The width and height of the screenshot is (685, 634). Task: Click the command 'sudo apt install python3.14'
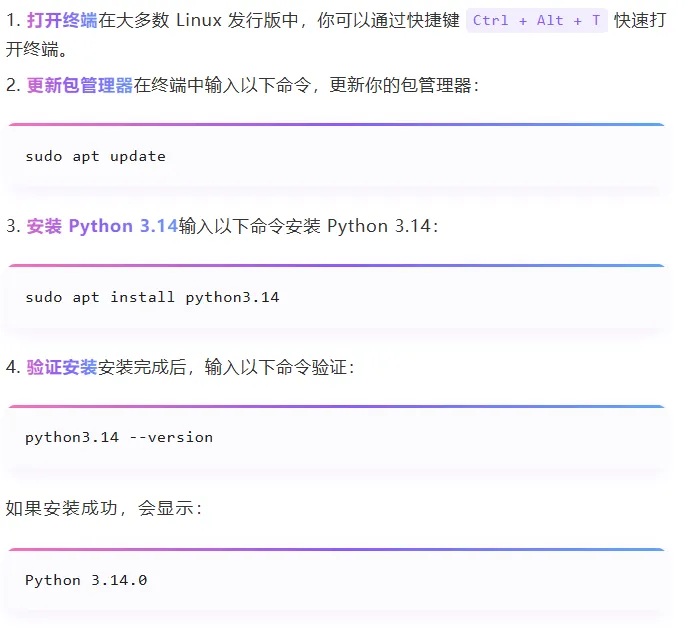[152, 298]
